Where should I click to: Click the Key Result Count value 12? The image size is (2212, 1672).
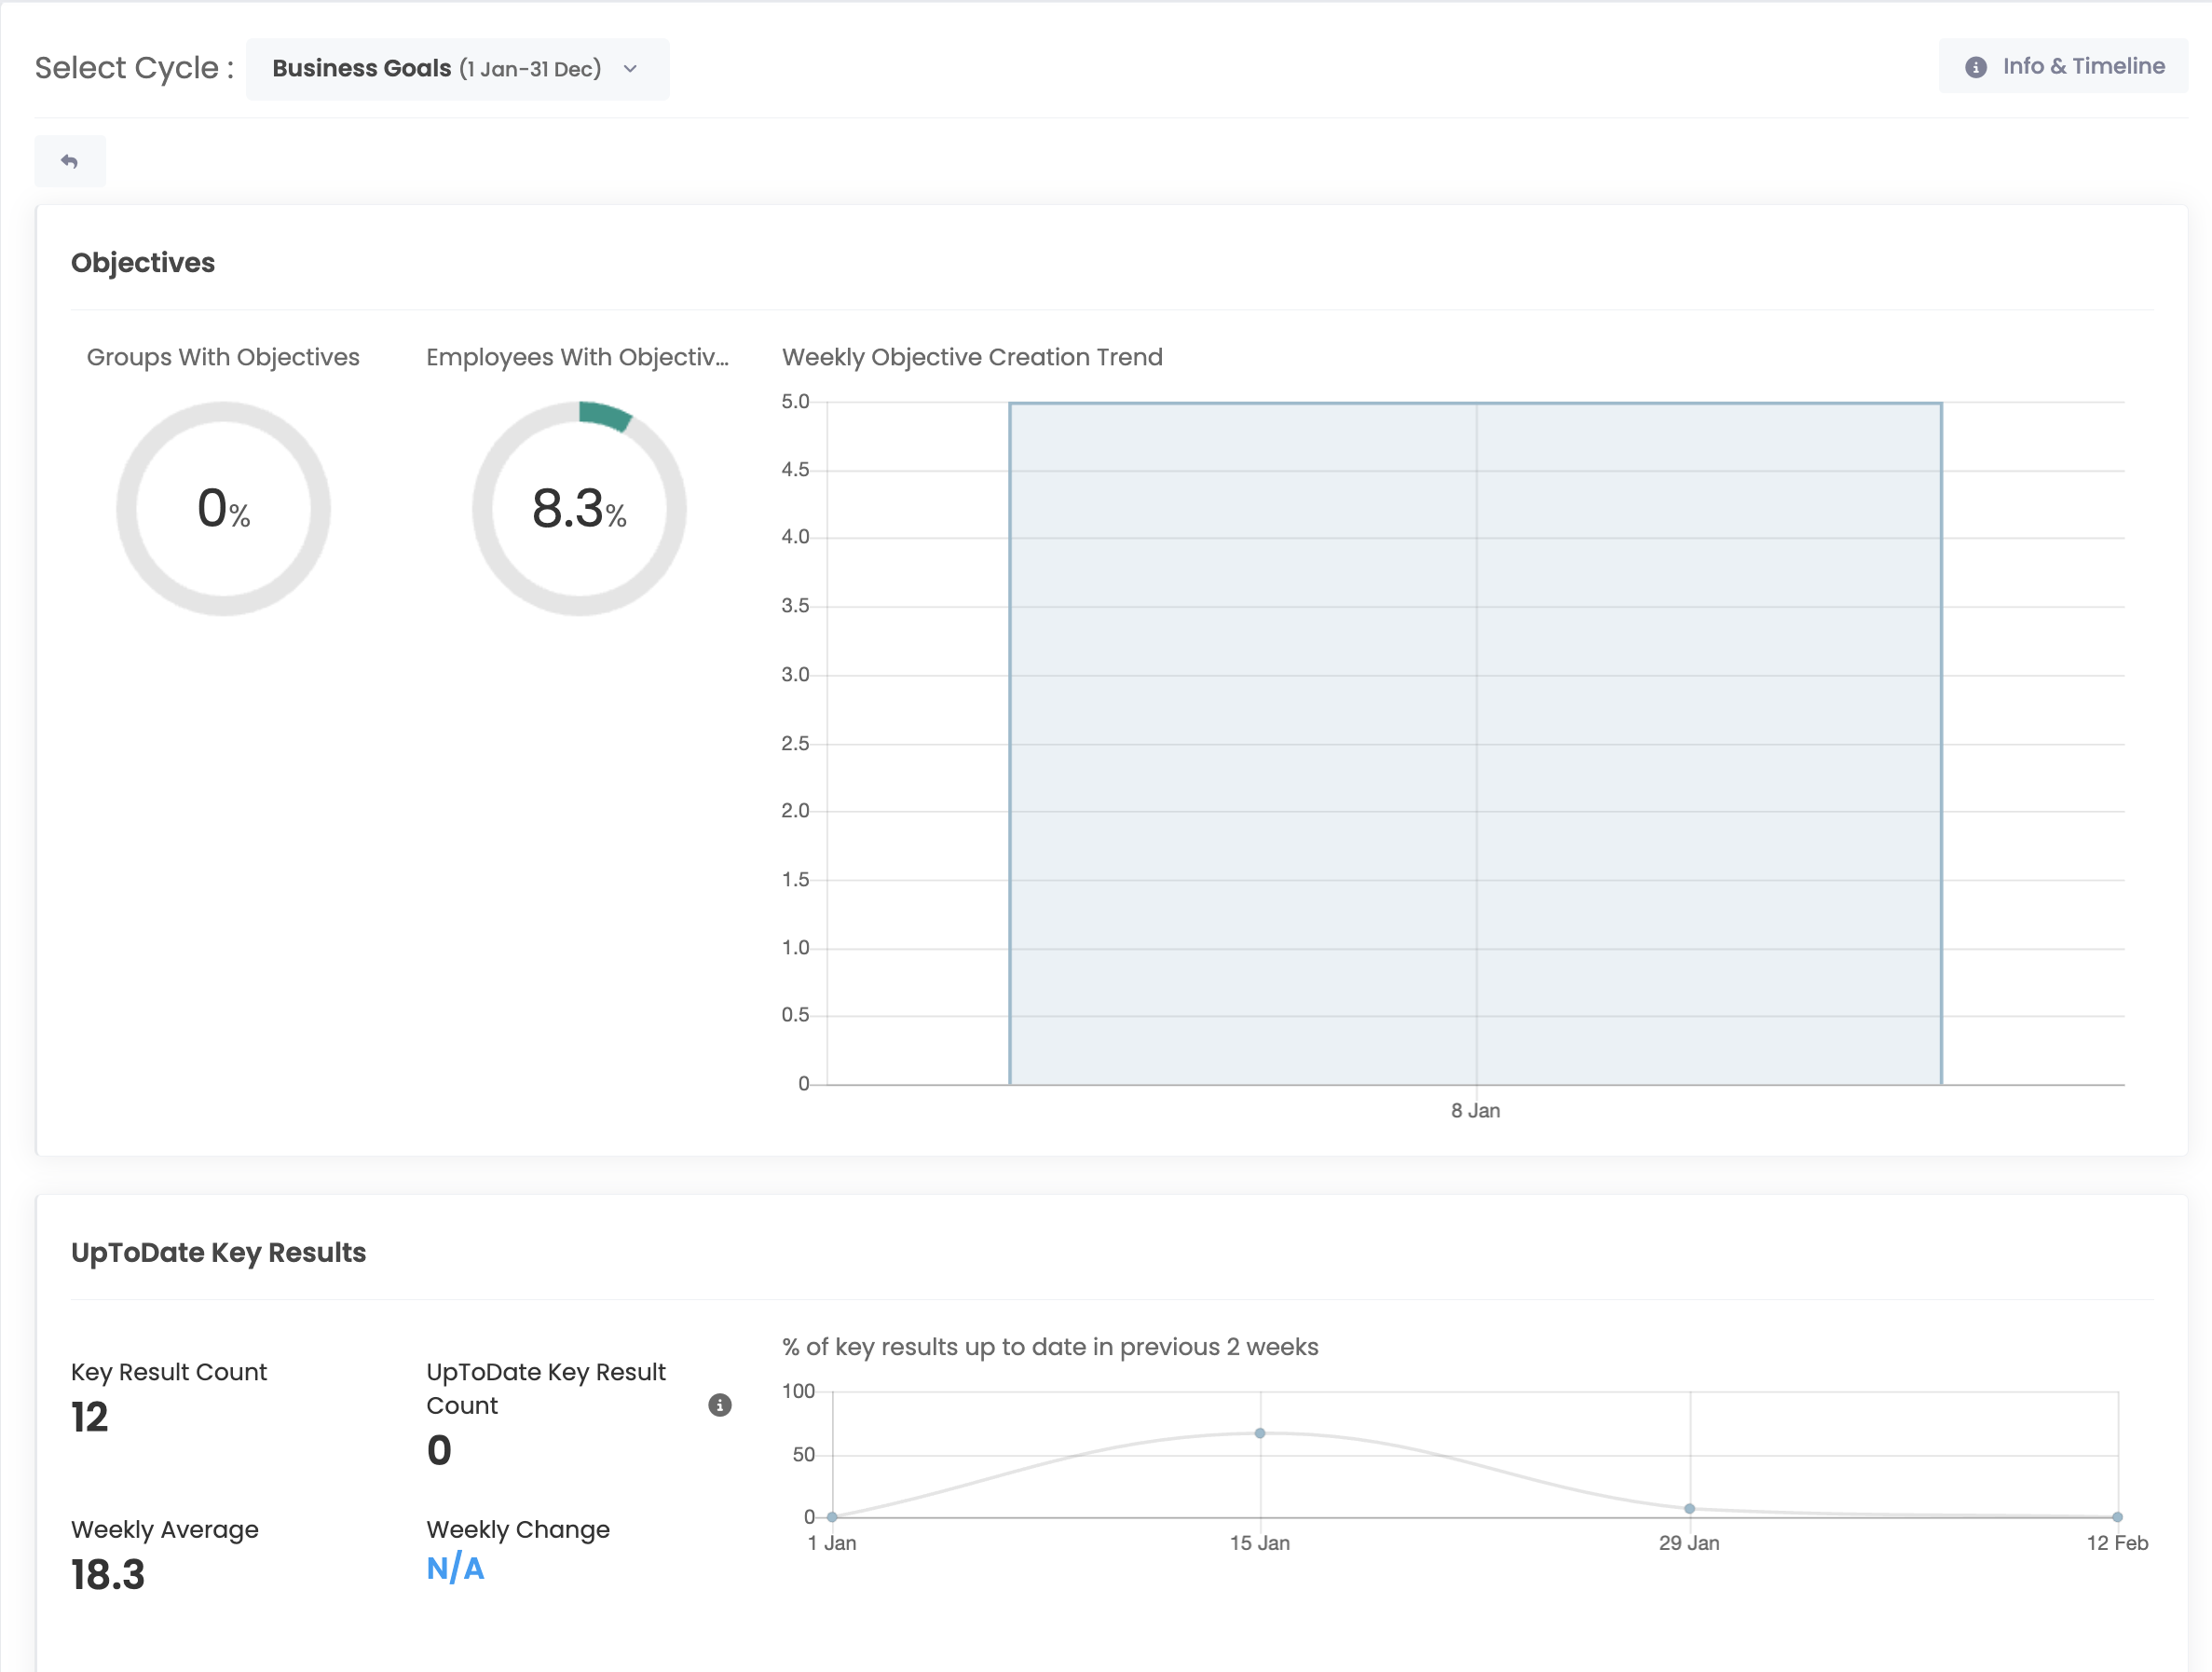coord(89,1417)
